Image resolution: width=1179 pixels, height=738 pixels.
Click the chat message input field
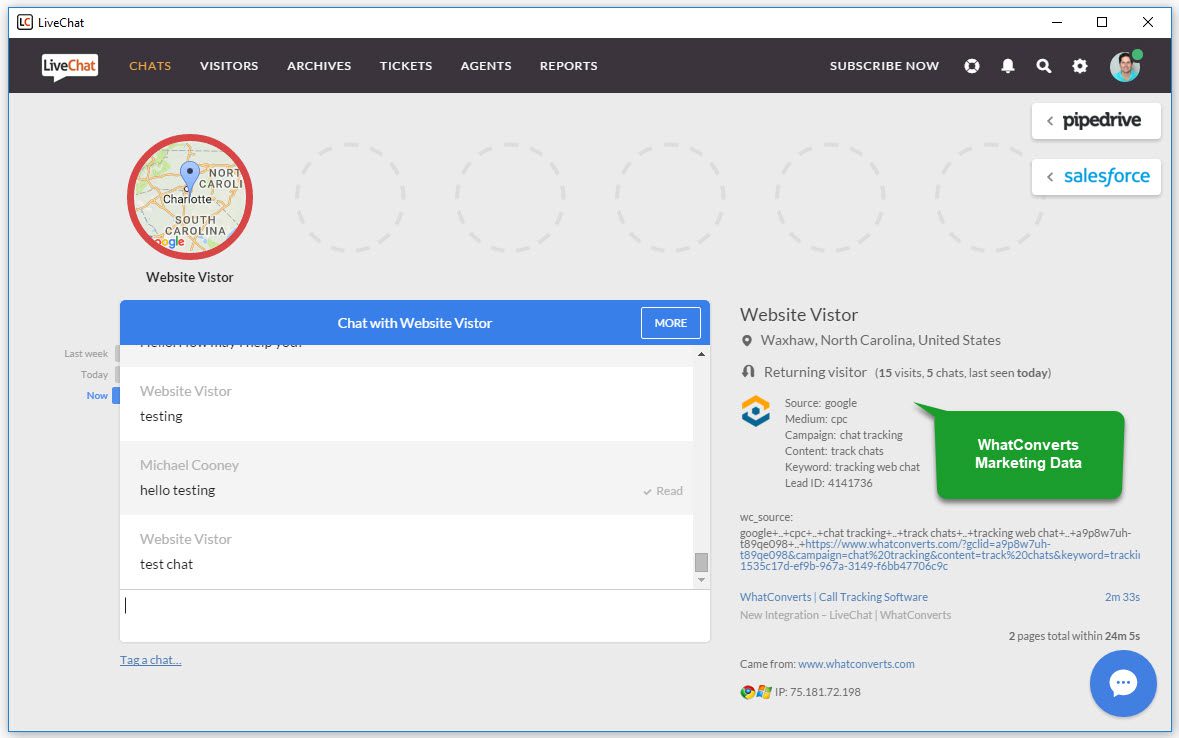(414, 616)
